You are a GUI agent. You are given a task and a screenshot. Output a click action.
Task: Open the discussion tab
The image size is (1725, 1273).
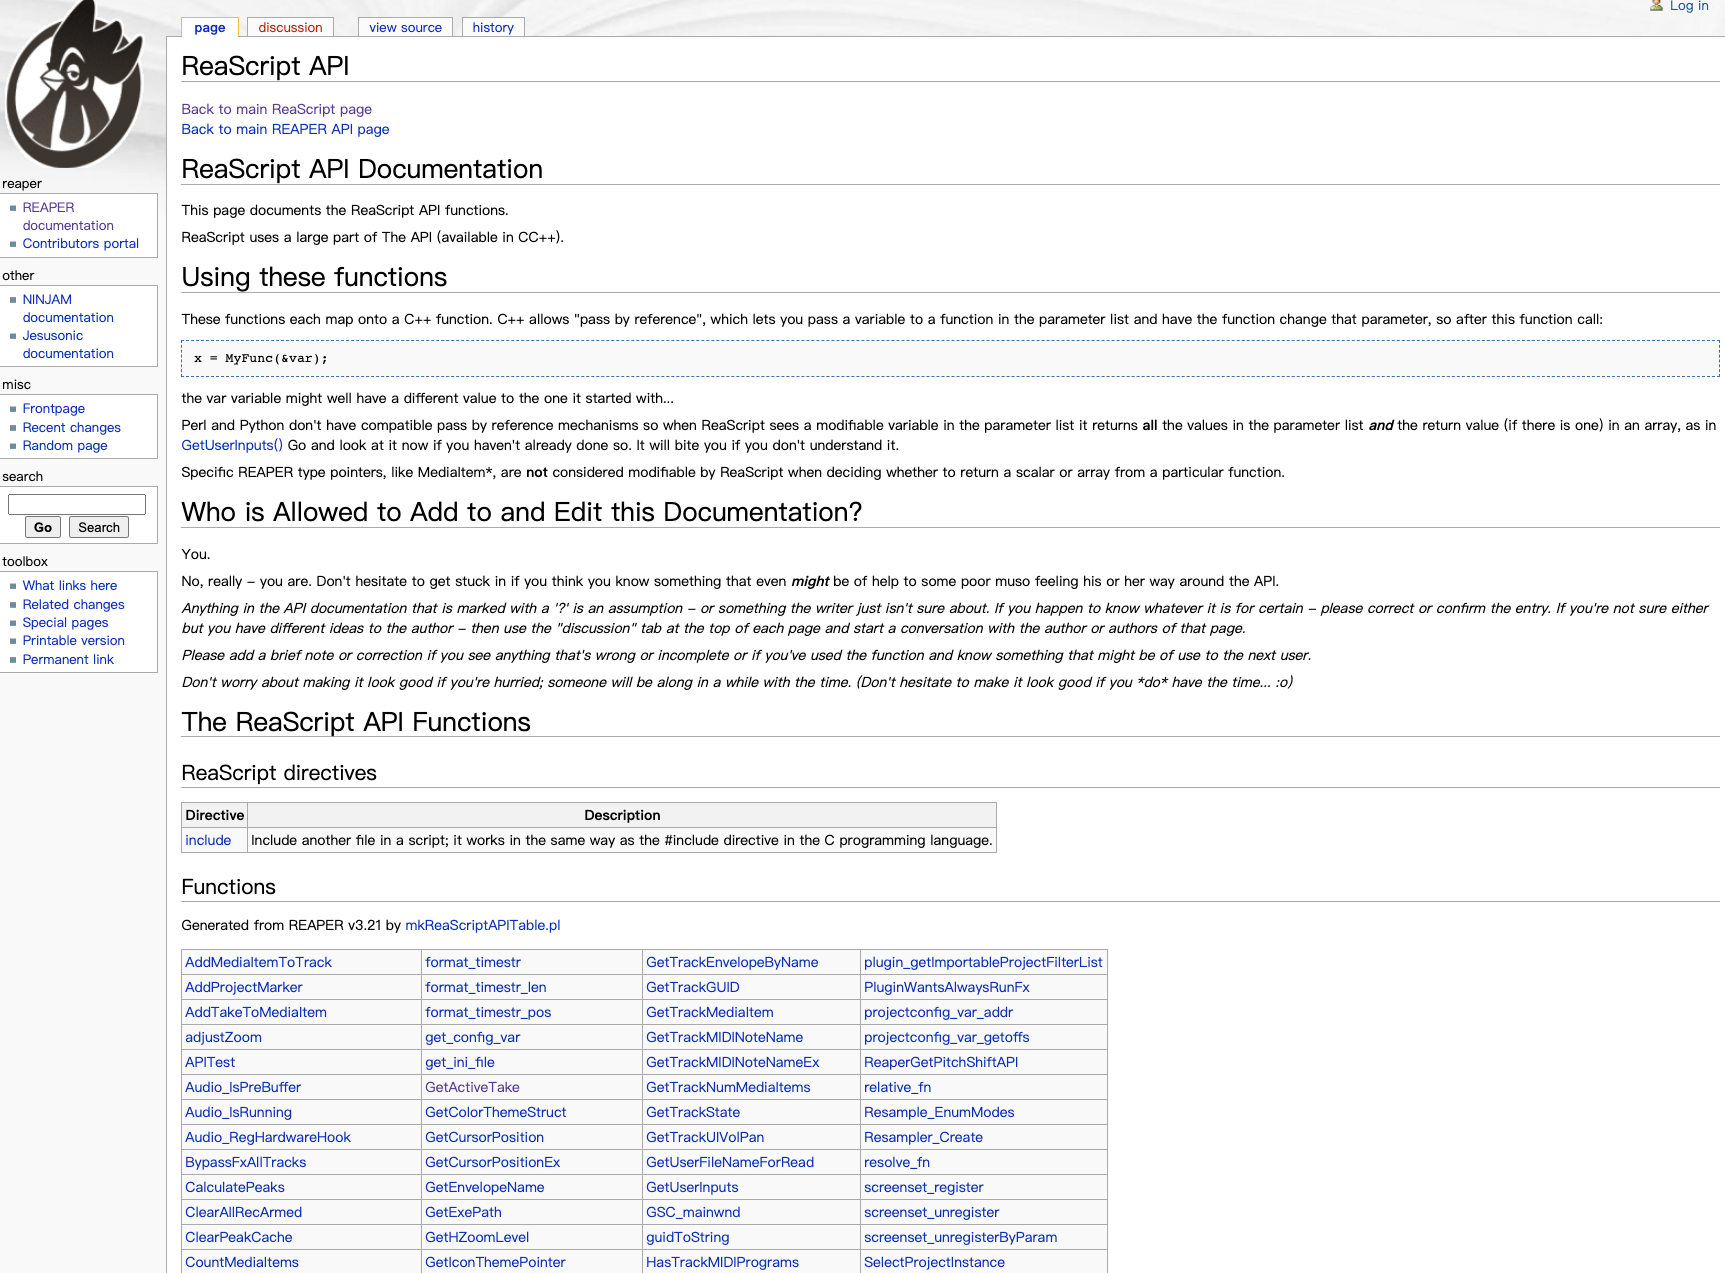tap(290, 28)
